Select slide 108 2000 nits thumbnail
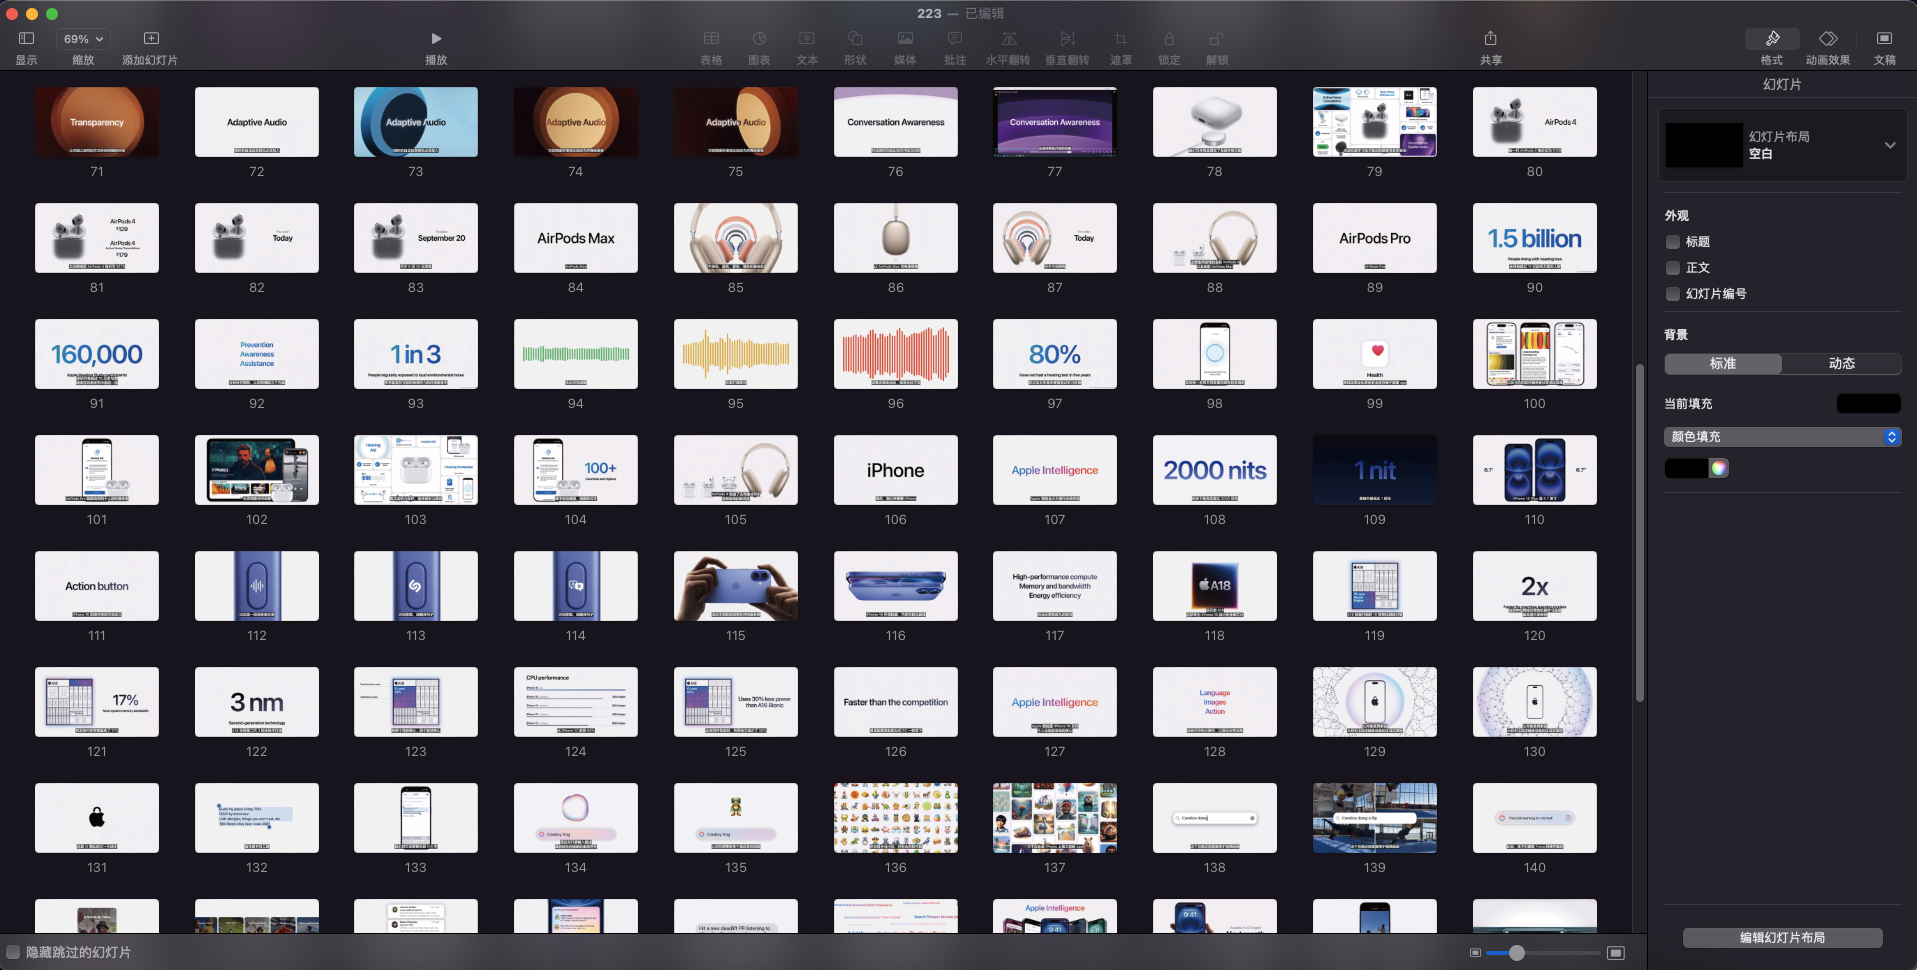The width and height of the screenshot is (1917, 970). click(x=1215, y=470)
